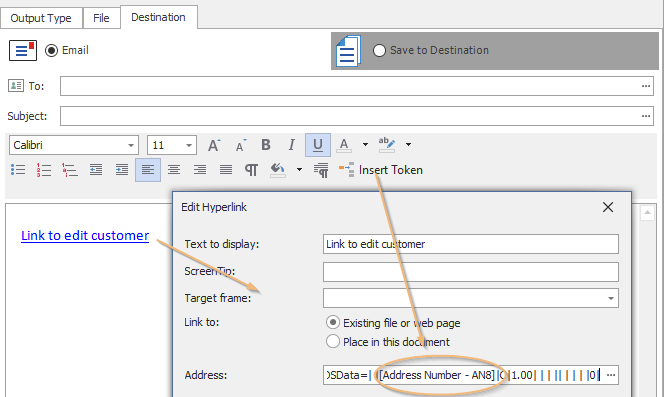Open ellipsis menu in To field
This screenshot has width=664, height=397.
(646, 86)
